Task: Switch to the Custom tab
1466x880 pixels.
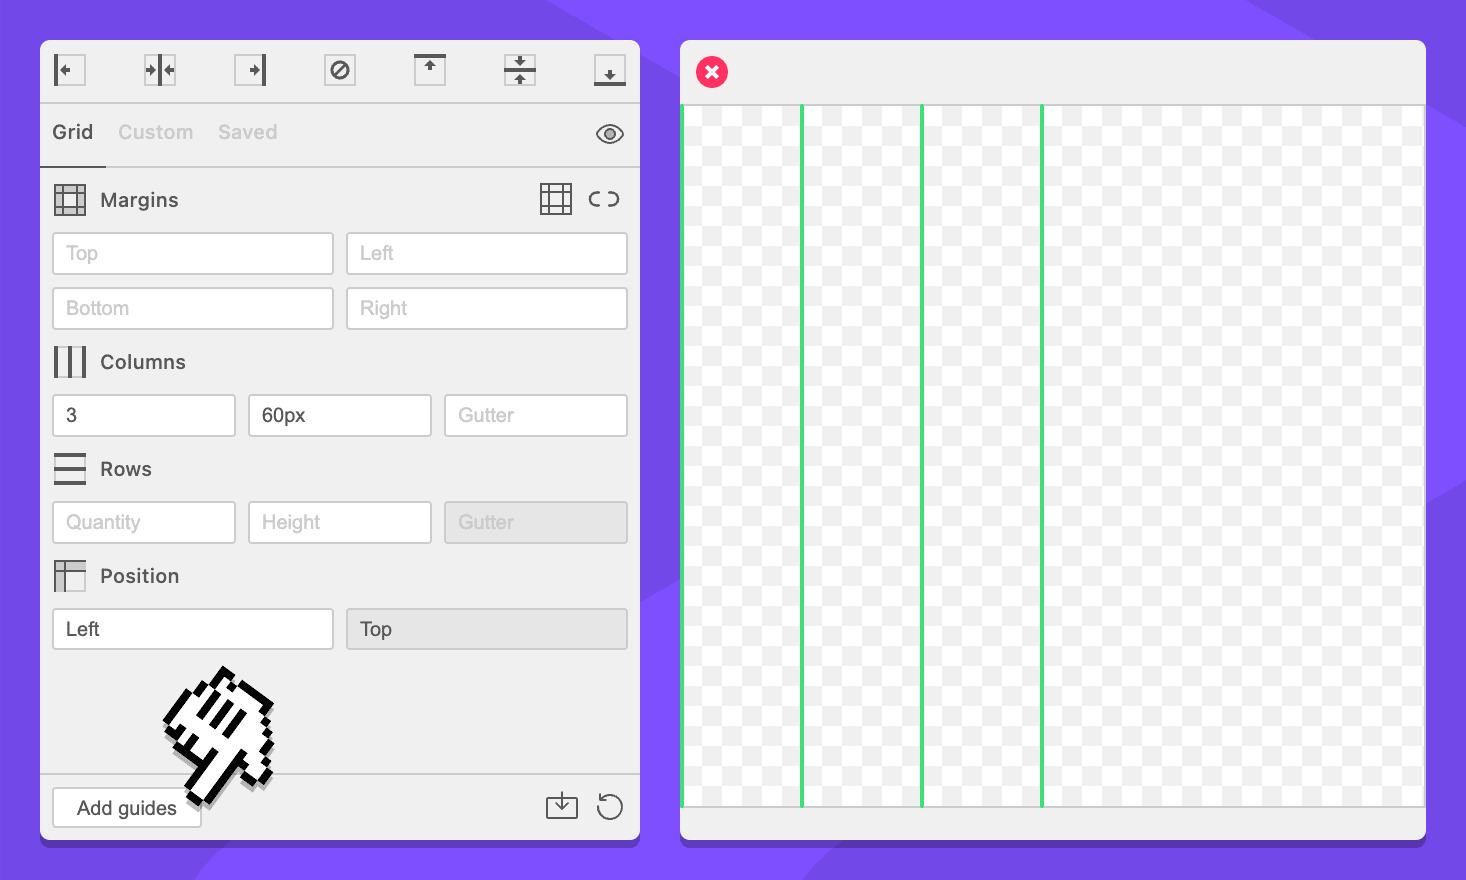Action: [x=156, y=132]
